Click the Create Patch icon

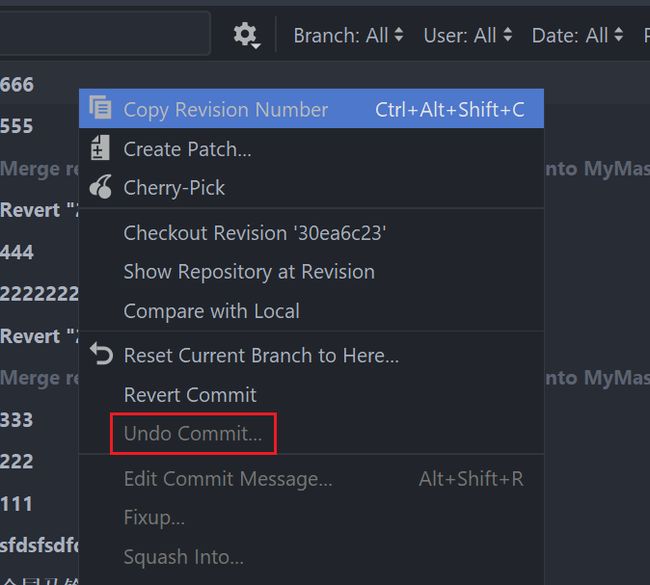click(100, 148)
